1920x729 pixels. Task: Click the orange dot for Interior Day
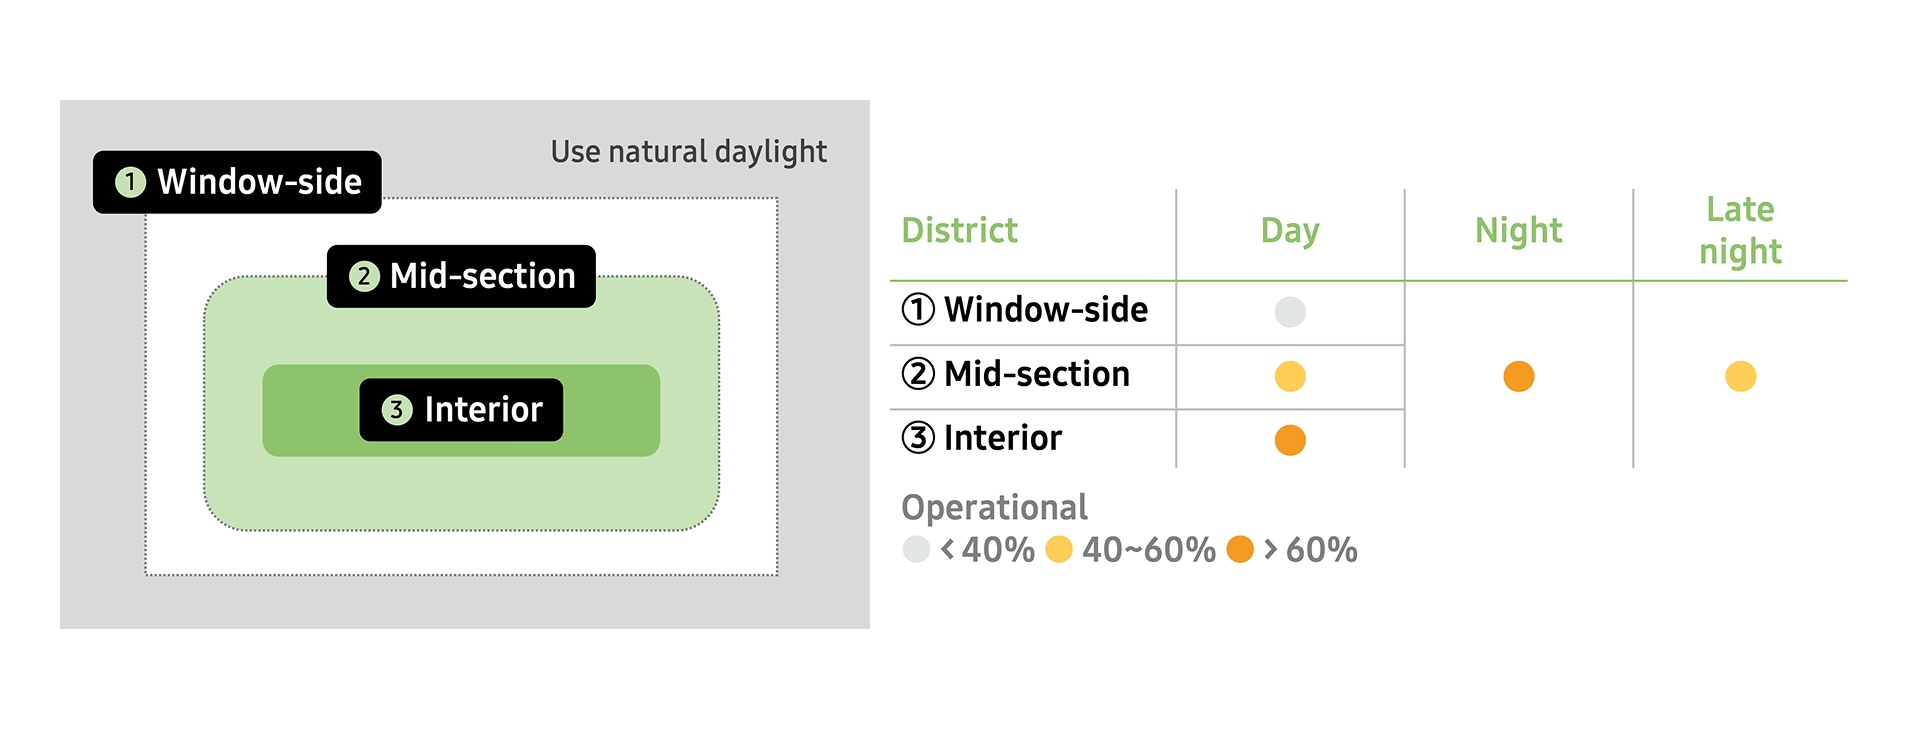click(x=1290, y=440)
